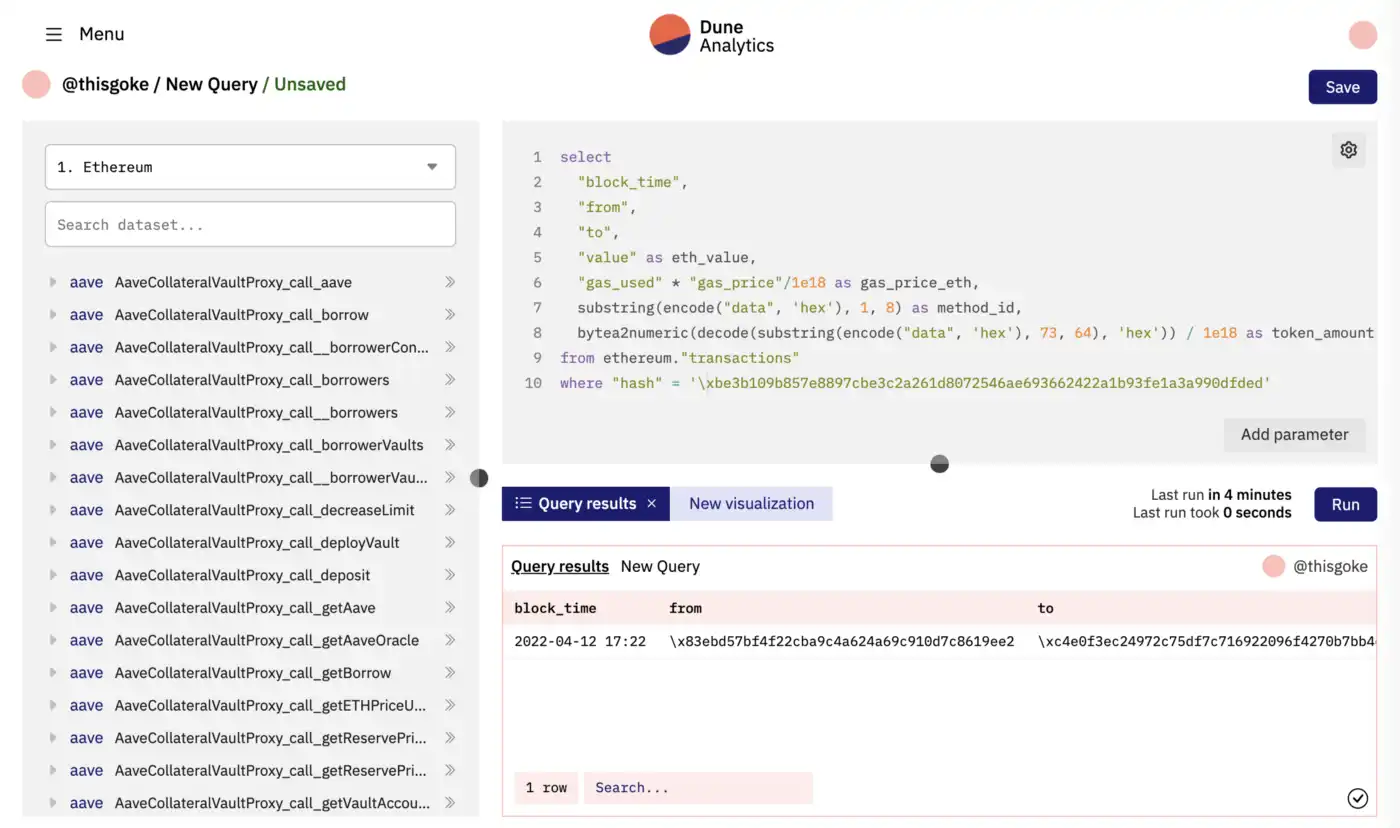Expand call_borrowerVaults table triangle
This screenshot has height=828, width=1400.
[53, 445]
